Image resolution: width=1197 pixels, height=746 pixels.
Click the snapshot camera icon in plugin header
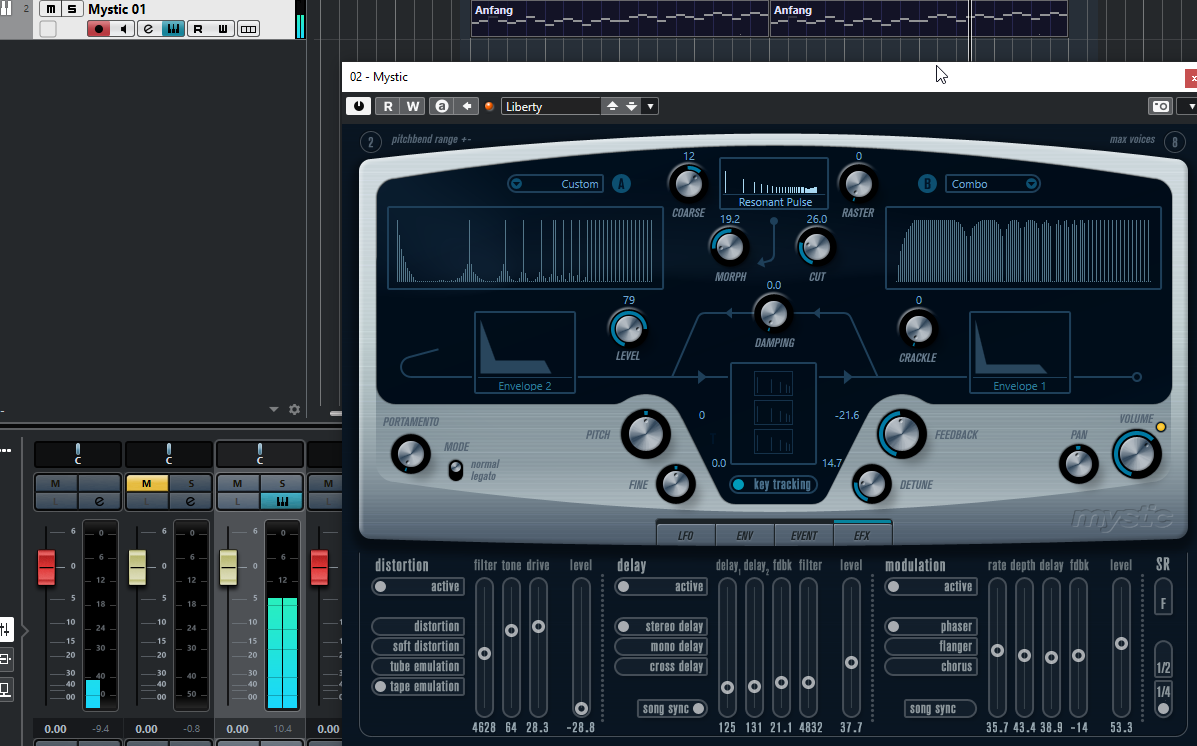click(x=1160, y=106)
